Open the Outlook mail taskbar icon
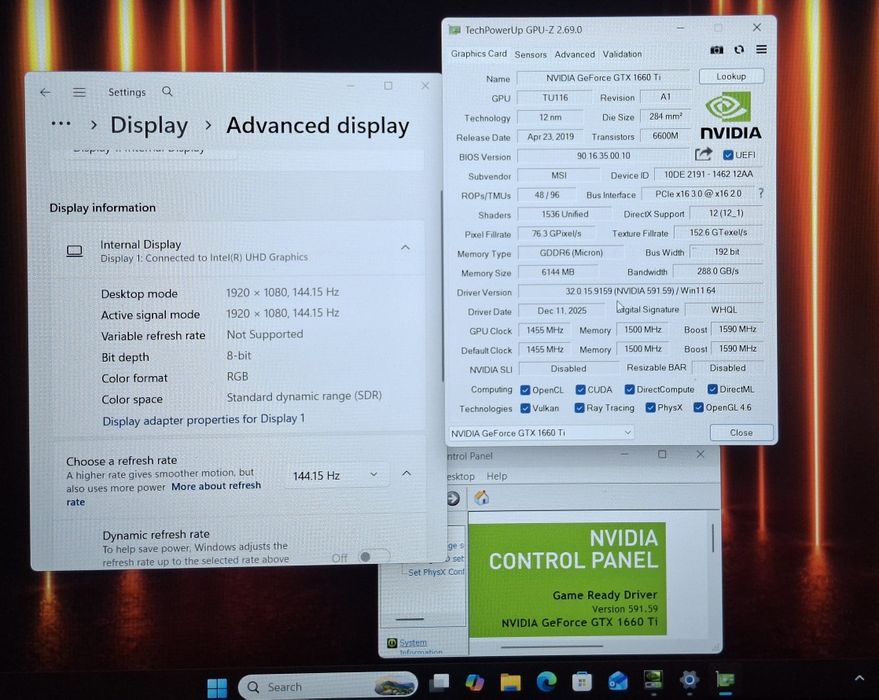This screenshot has width=879, height=700. click(618, 681)
